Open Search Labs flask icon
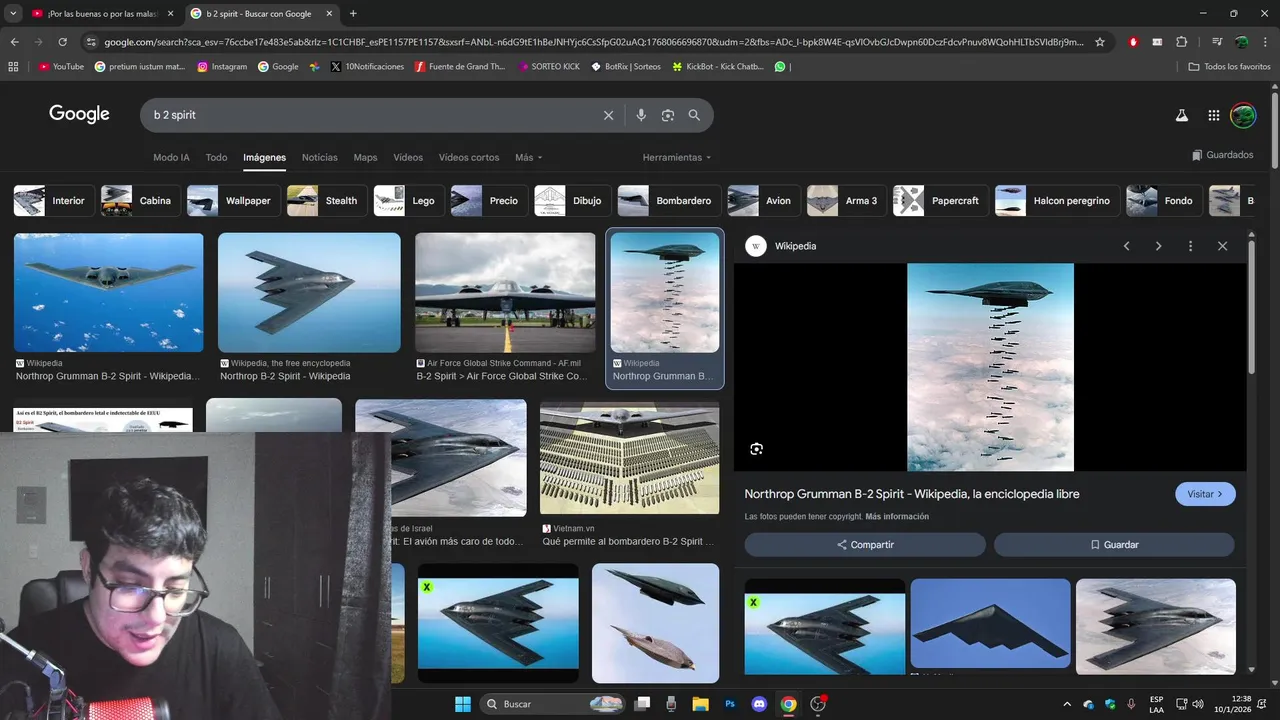The height and width of the screenshot is (720, 1280). 1181,115
